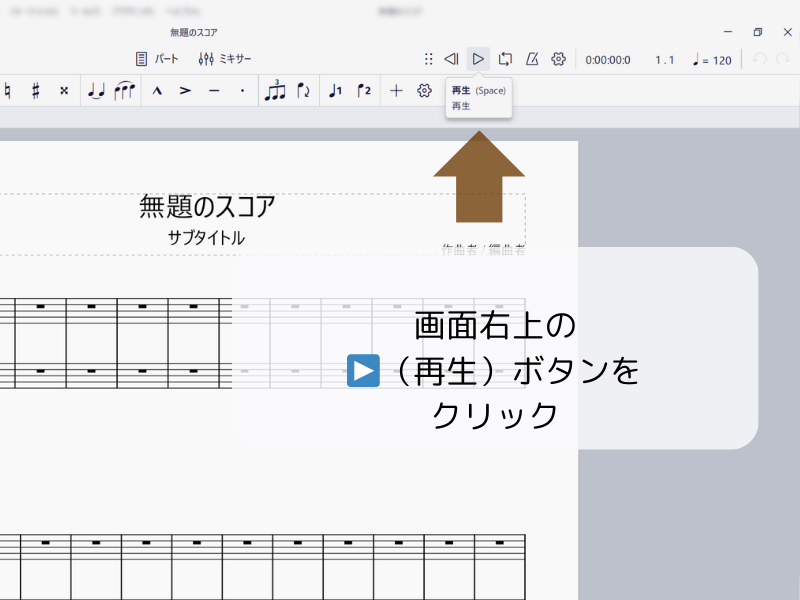Open the playback settings gear
The image size is (800, 600).
[558, 58]
